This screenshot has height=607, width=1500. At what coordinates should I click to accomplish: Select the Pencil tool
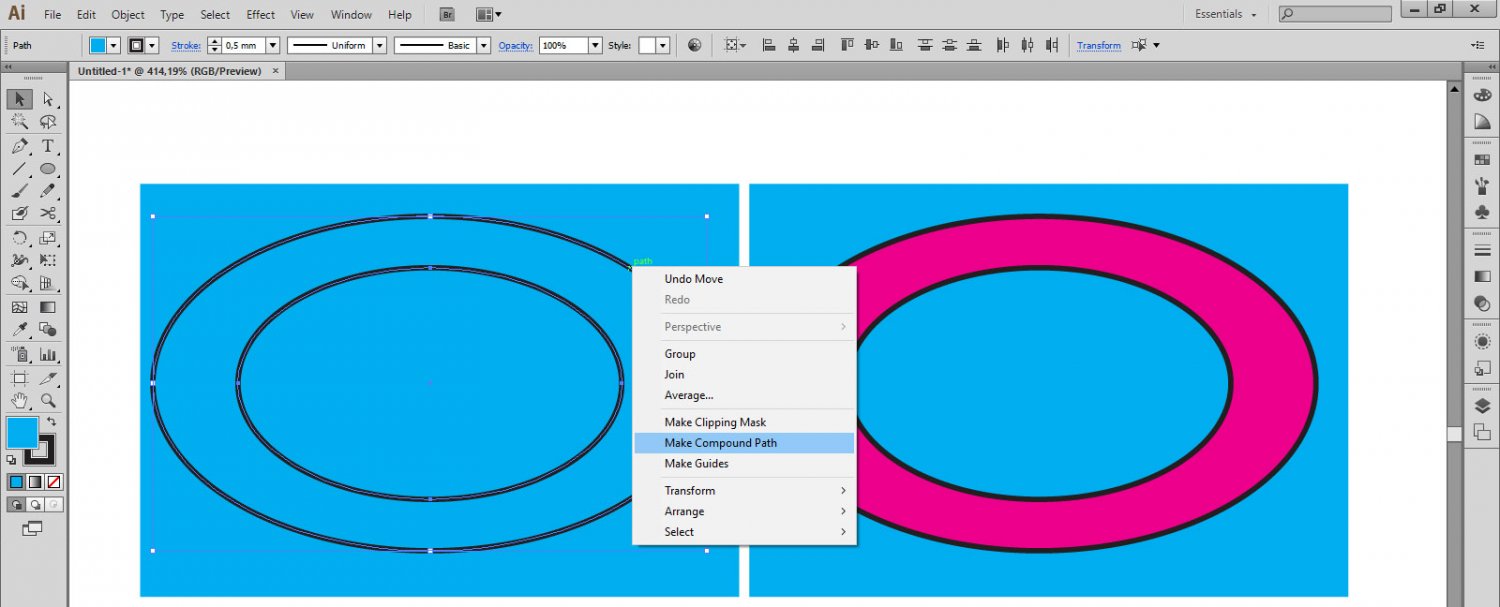pyautogui.click(x=47, y=191)
